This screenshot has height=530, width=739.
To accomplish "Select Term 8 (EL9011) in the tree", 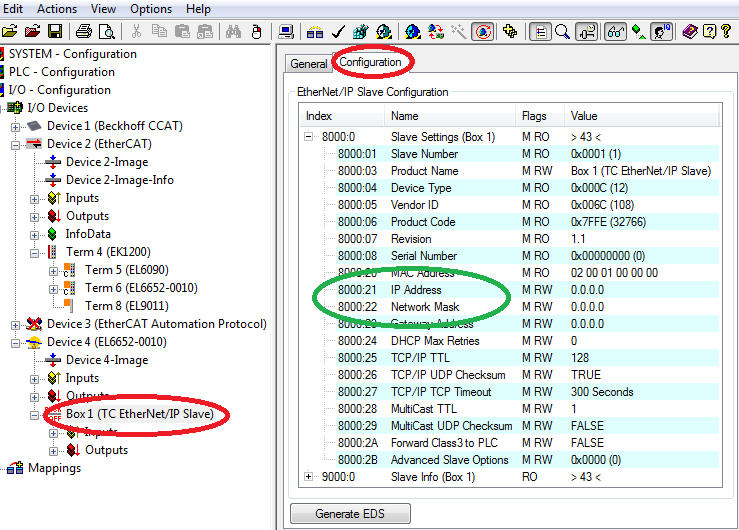I will pyautogui.click(x=127, y=306).
